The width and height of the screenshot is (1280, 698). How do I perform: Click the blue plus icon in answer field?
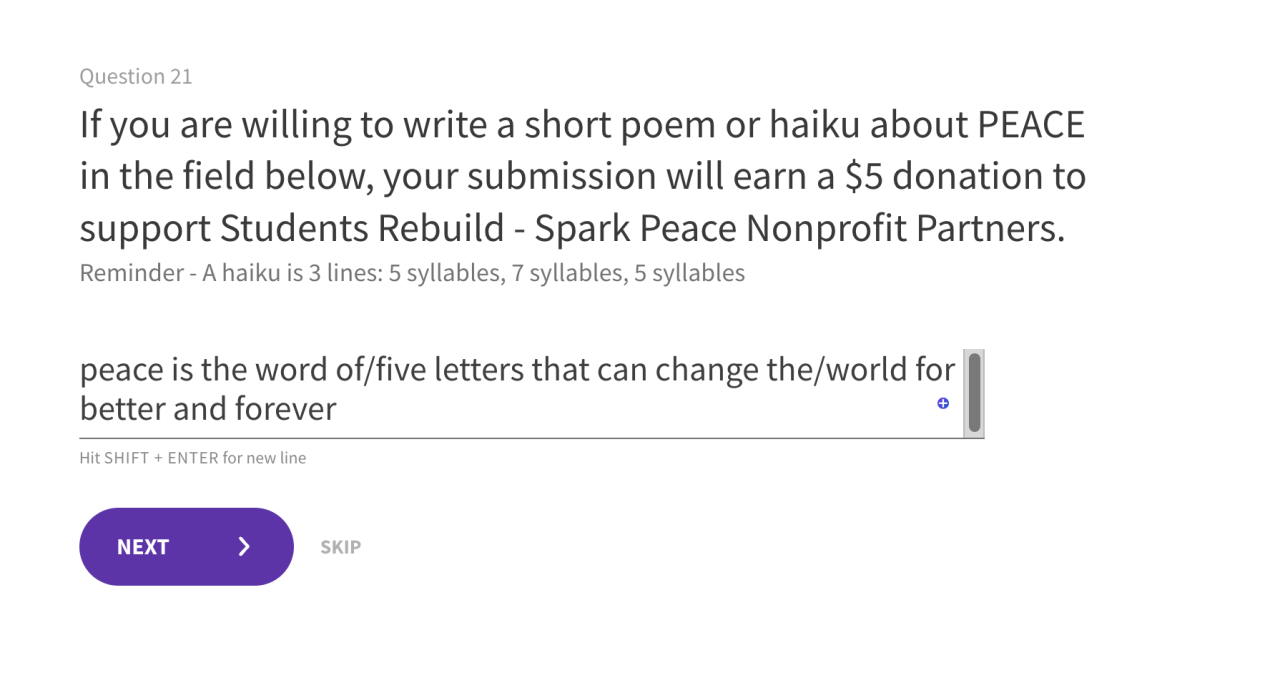point(943,403)
